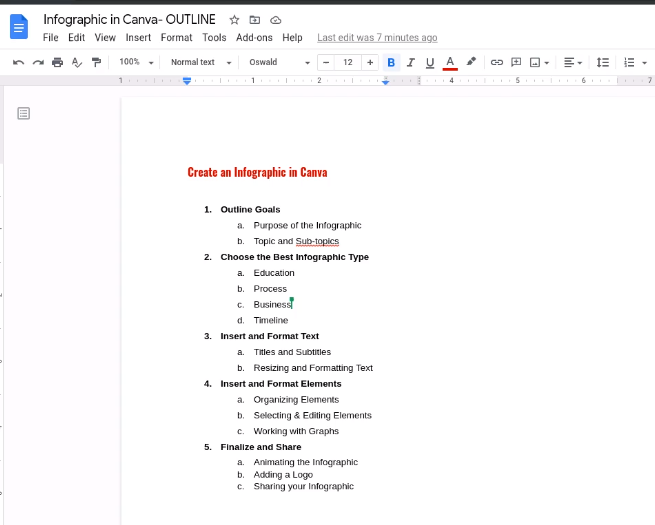
Task: Click Purpose of the Infographic line
Action: pos(307,226)
